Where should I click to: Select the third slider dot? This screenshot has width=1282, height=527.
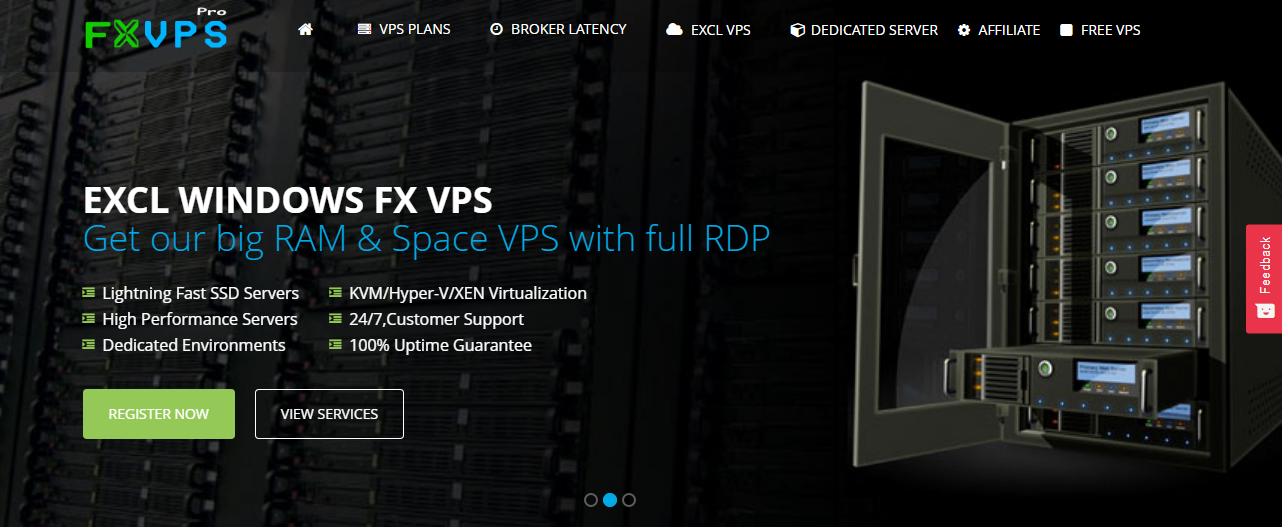tap(629, 500)
